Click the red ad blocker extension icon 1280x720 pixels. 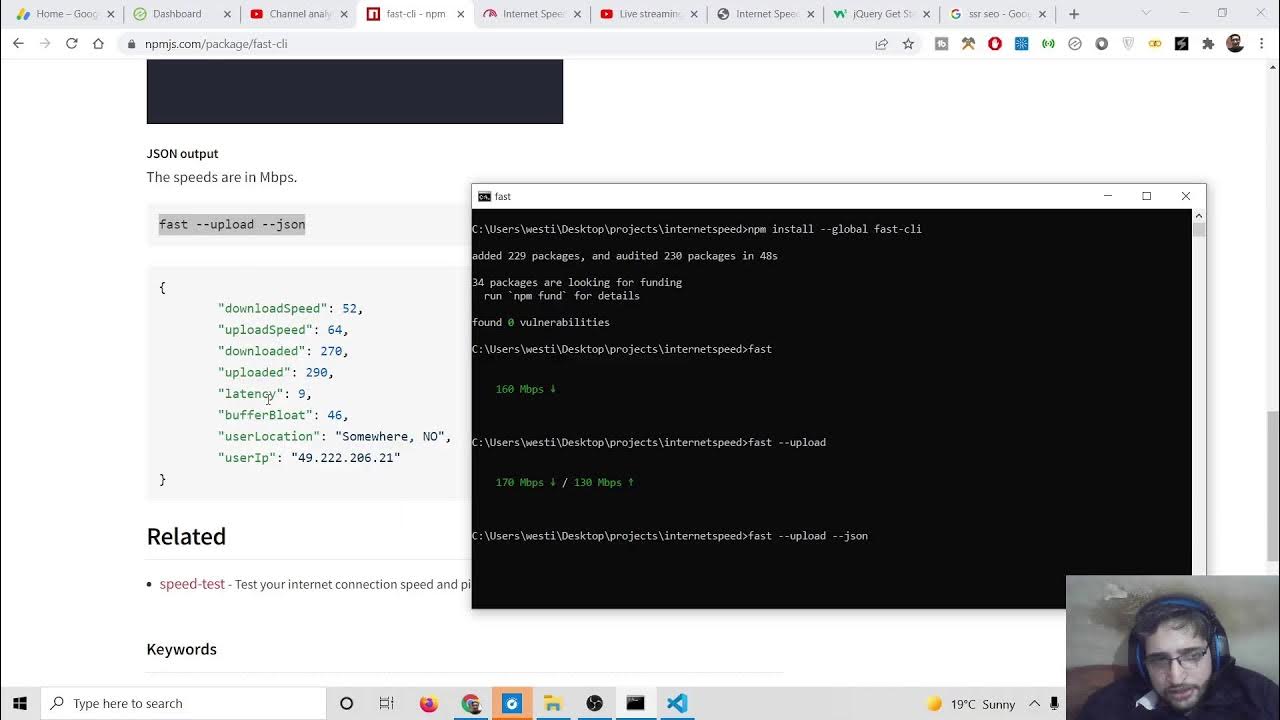click(995, 44)
